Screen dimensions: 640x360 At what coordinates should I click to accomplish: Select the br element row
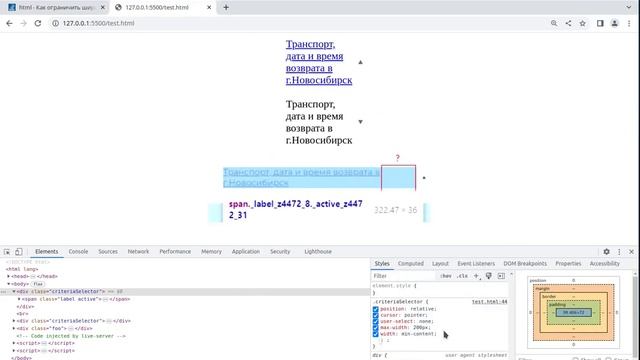coord(22,314)
